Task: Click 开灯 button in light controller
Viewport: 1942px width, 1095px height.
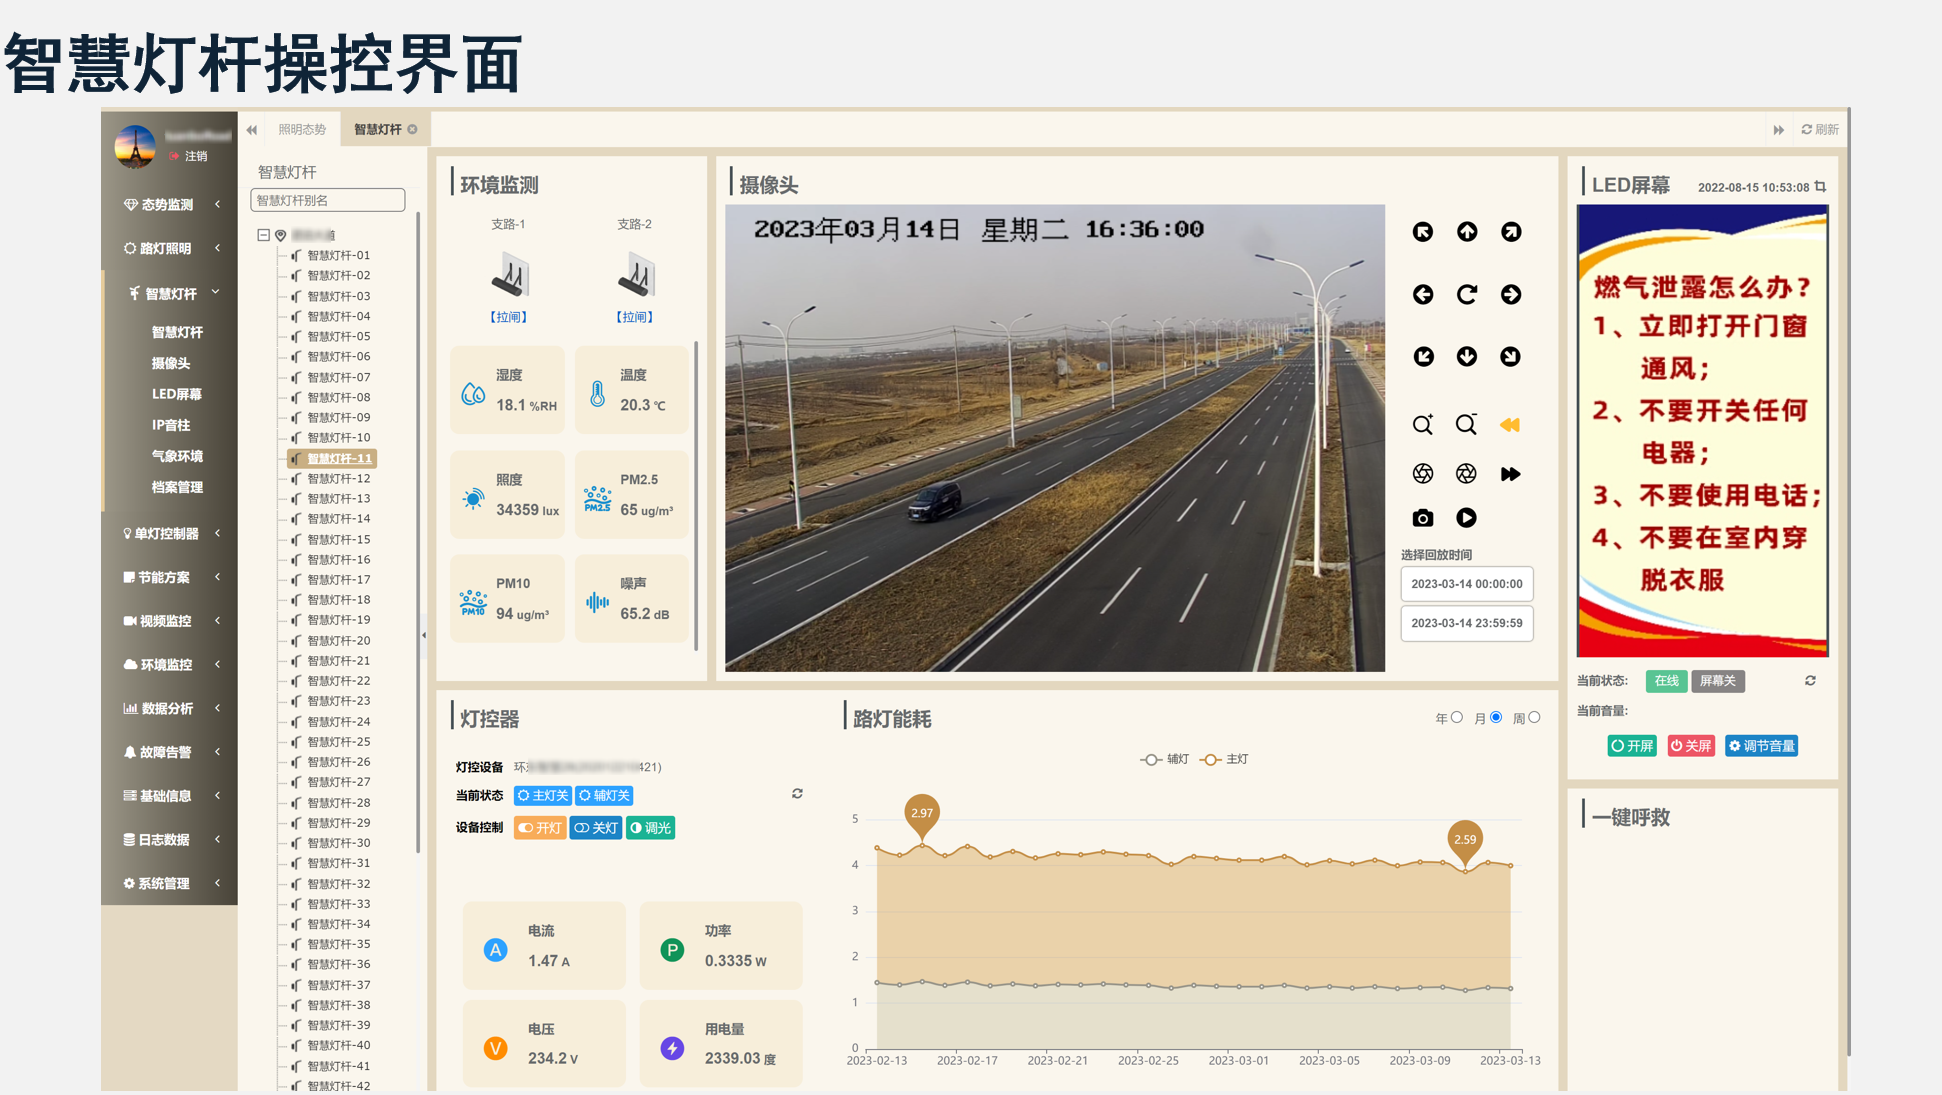Action: tap(540, 828)
